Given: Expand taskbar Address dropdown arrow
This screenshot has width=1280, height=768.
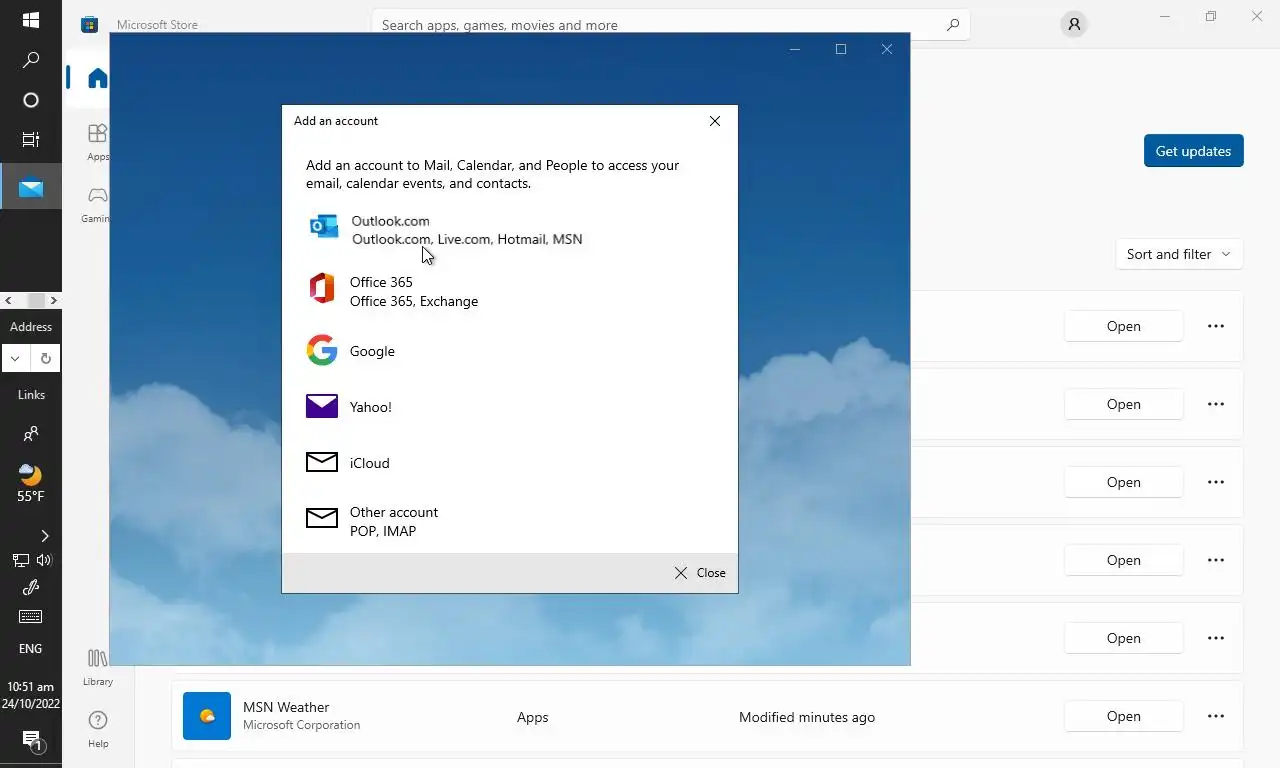Looking at the screenshot, I should [15, 358].
